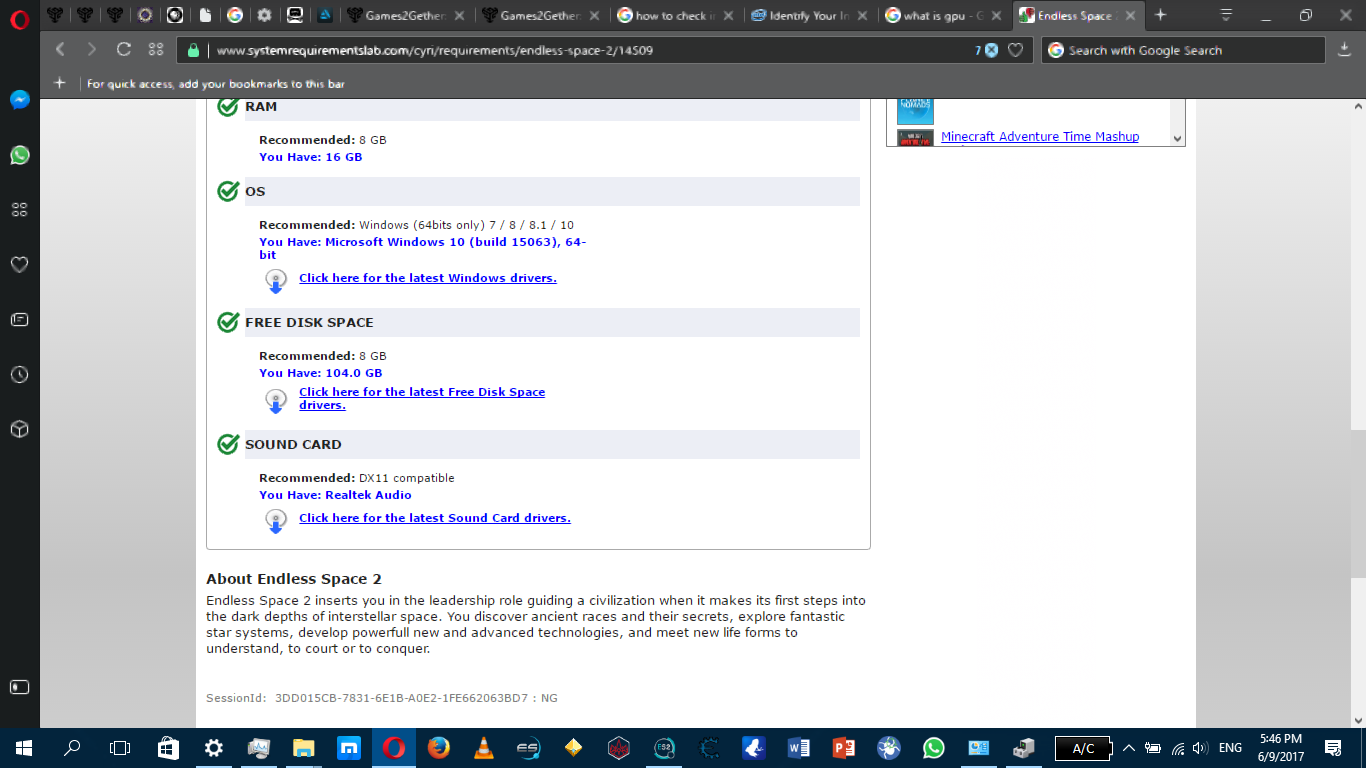Click Minecraft Adventure Time Mashup thumbnail
Viewport: 1366px width, 768px height.
click(x=915, y=138)
